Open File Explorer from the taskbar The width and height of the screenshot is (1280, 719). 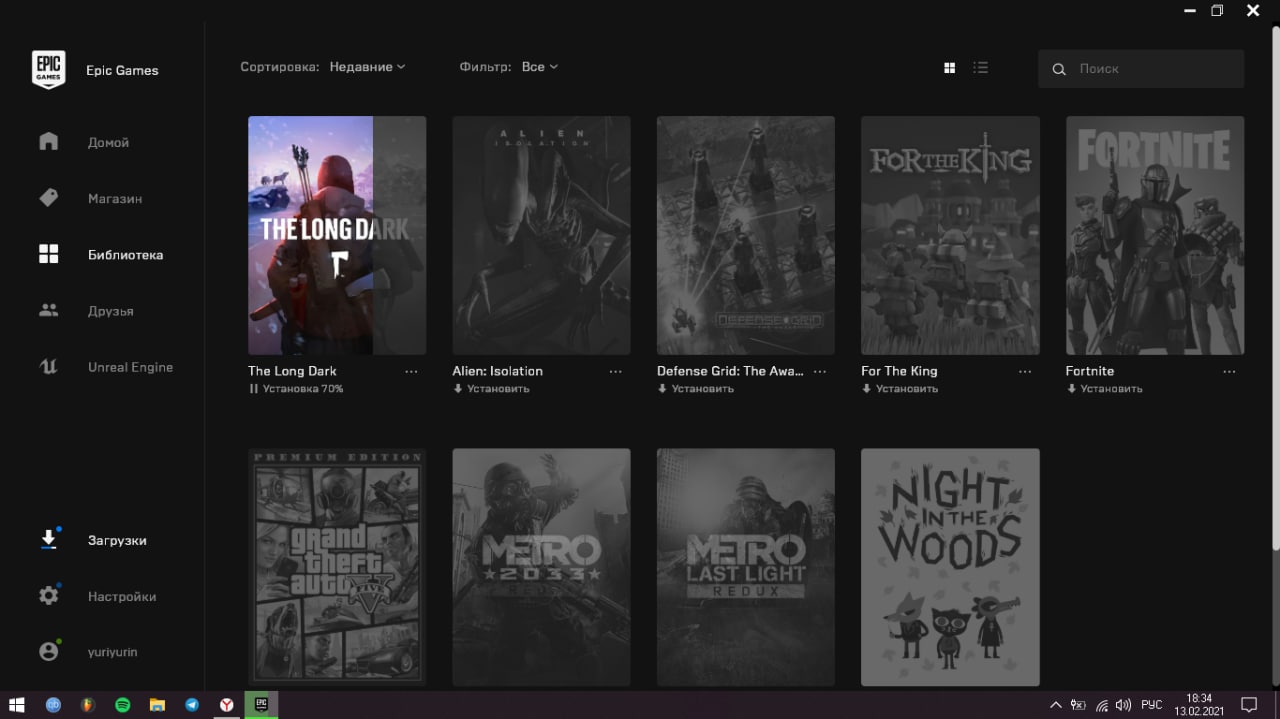157,705
